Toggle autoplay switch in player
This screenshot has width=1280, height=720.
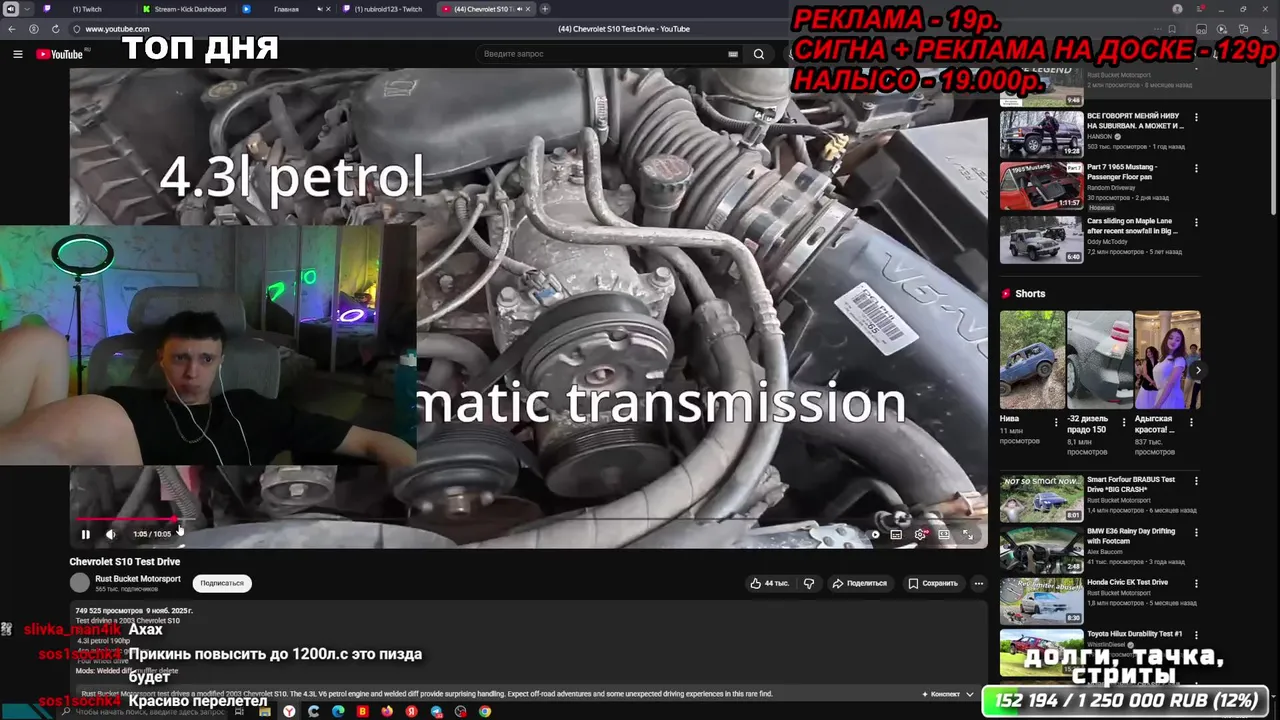[x=873, y=534]
